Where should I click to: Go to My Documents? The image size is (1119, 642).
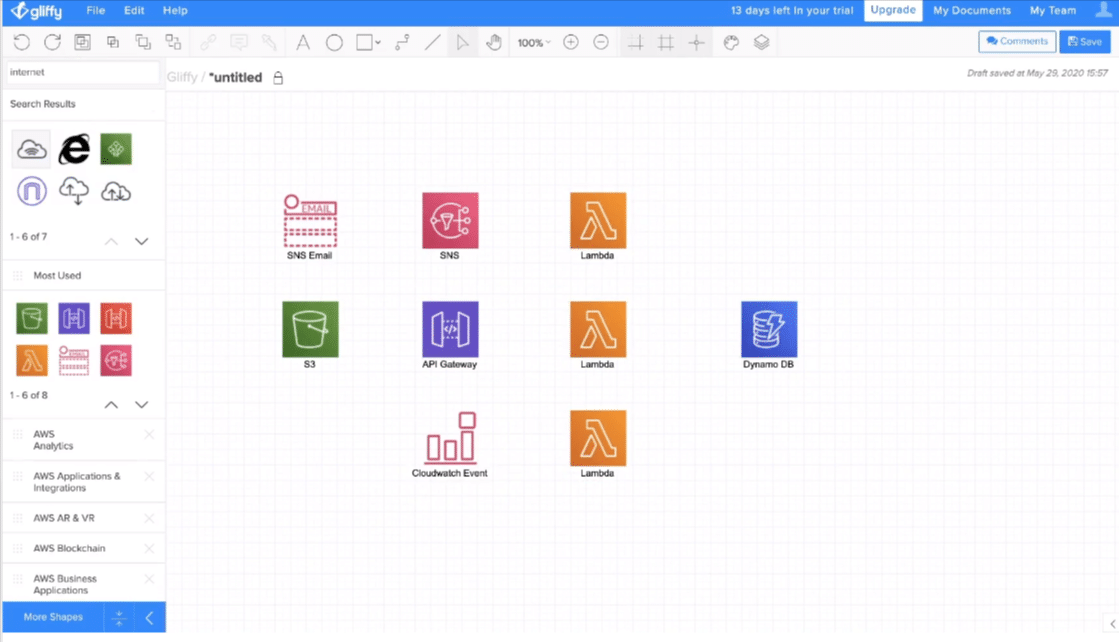point(972,11)
